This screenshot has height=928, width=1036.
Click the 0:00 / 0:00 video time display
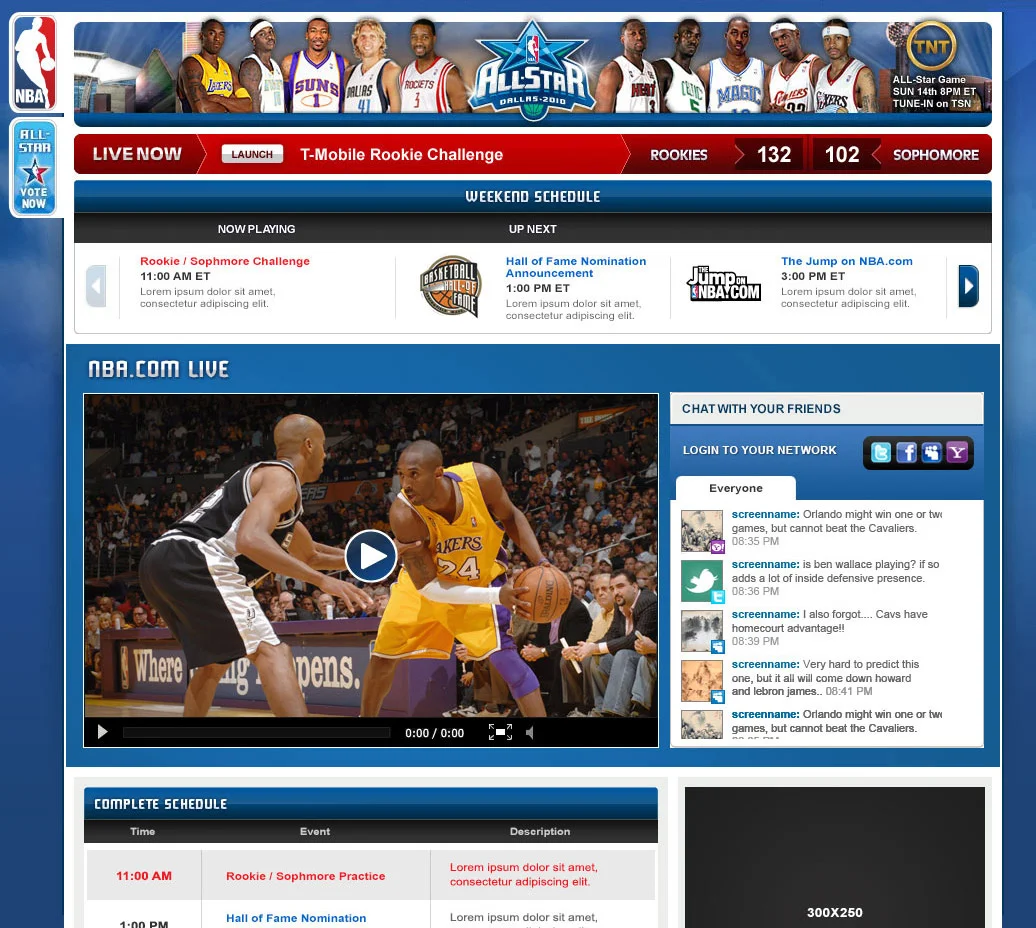coord(434,732)
